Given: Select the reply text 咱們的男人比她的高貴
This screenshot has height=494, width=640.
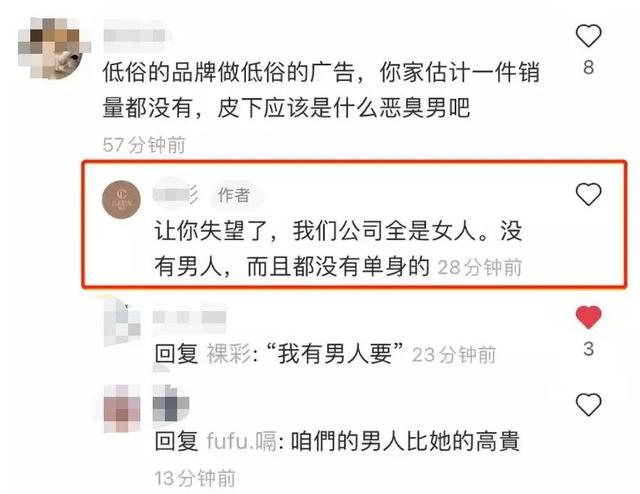Looking at the screenshot, I should (405, 441).
